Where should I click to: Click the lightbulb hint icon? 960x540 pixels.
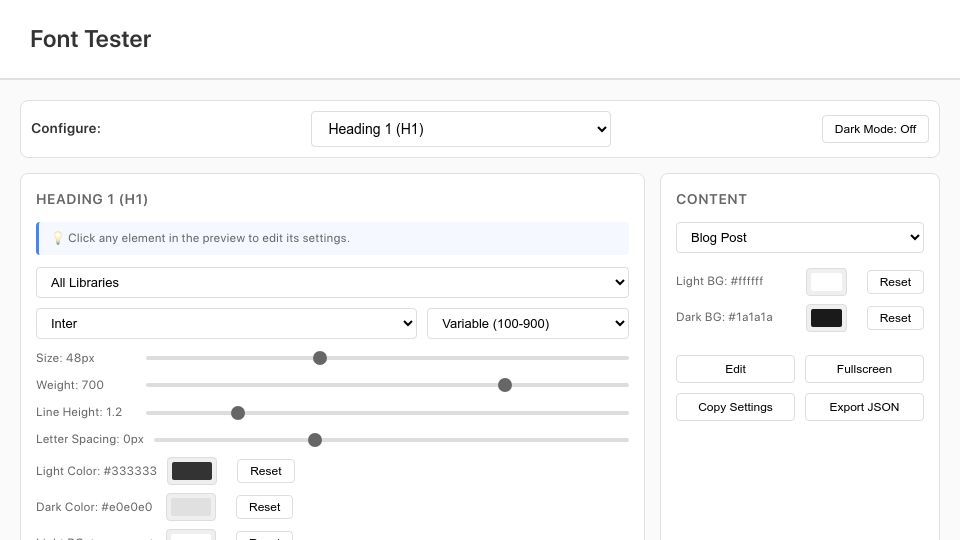[58, 238]
